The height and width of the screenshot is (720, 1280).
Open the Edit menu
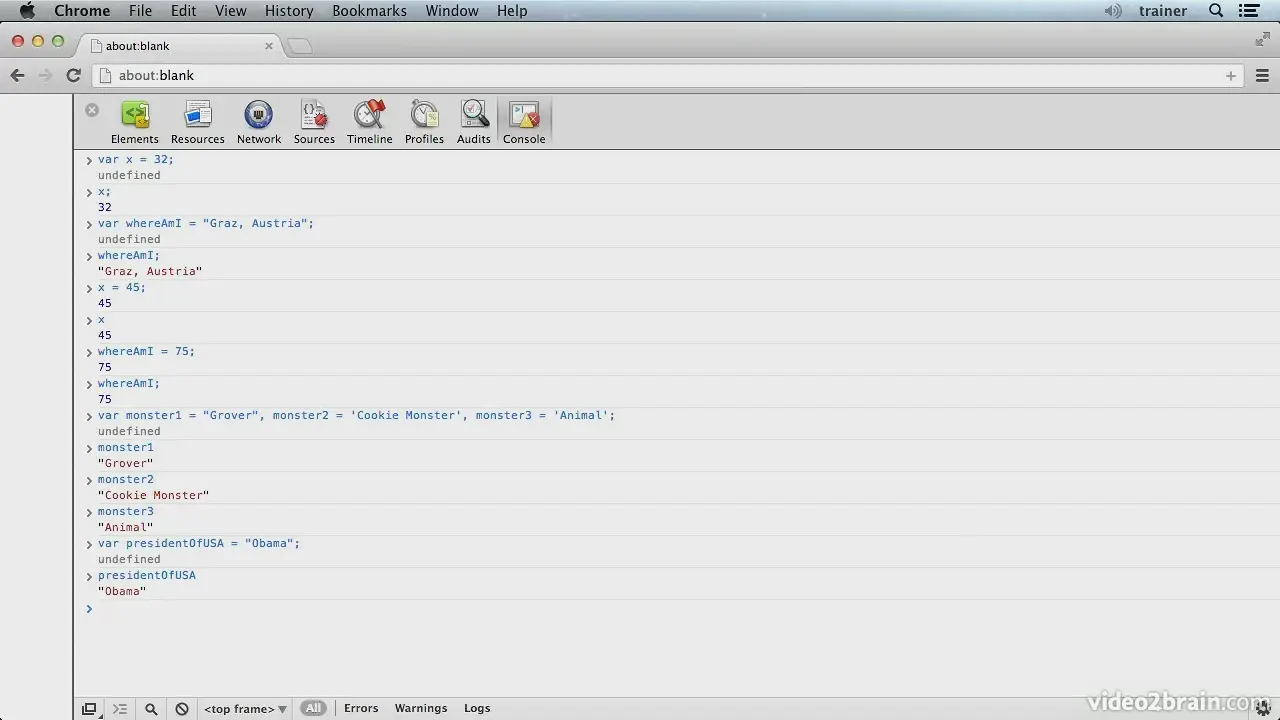tap(183, 11)
